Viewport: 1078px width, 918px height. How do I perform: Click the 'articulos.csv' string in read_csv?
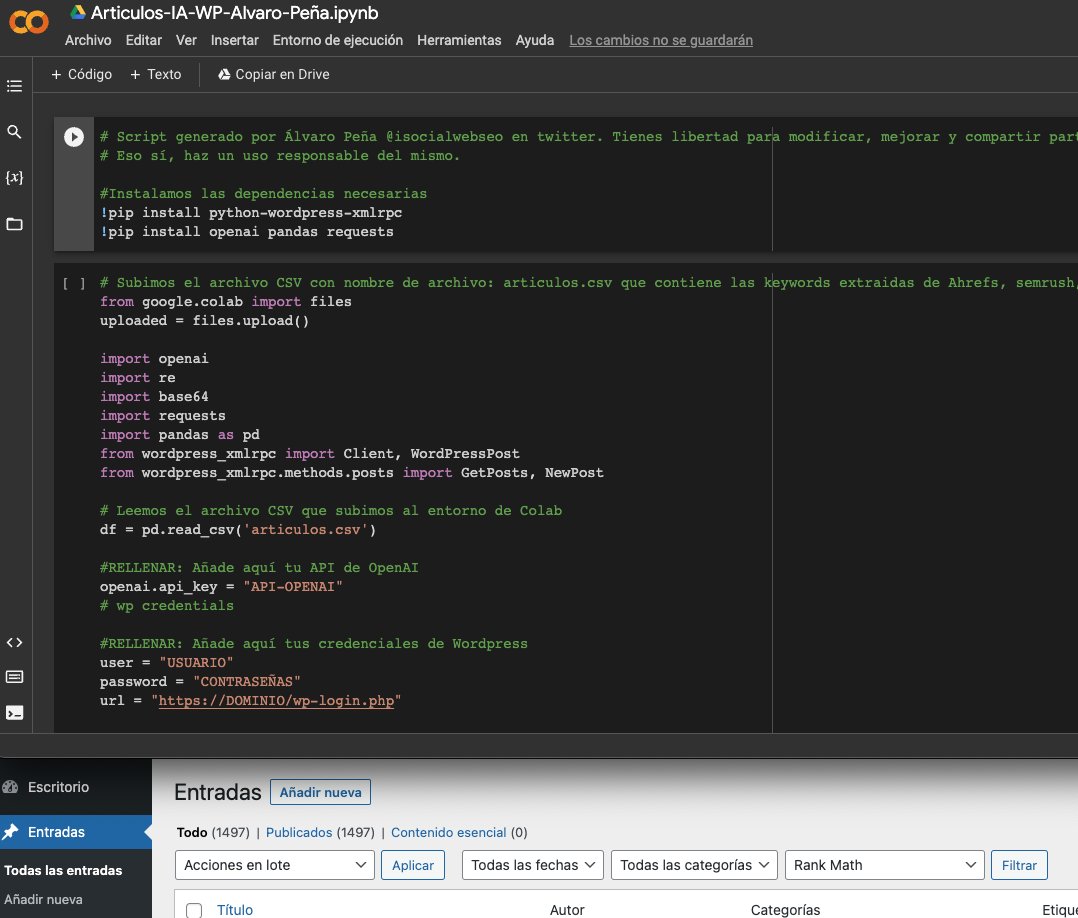point(305,530)
